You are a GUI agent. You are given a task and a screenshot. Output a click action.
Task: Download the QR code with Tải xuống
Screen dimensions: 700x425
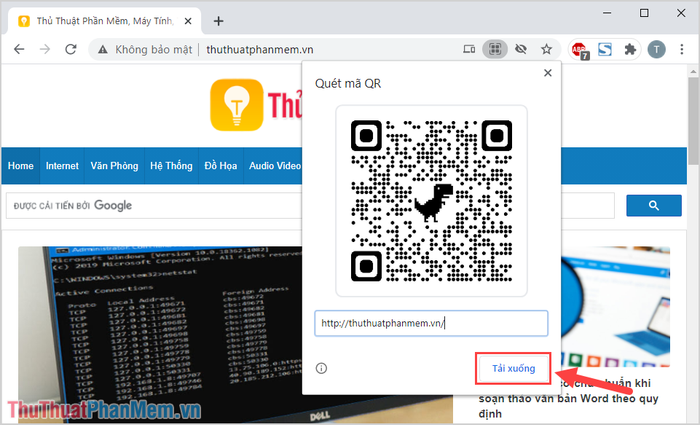pos(513,368)
